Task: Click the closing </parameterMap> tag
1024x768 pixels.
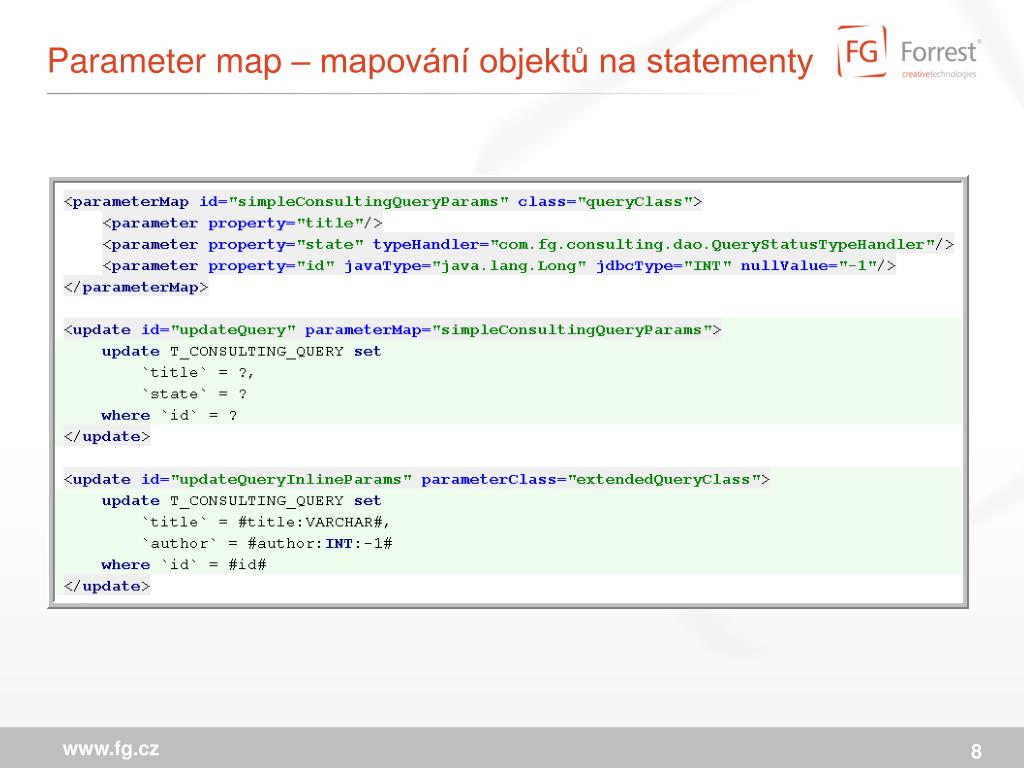Action: click(x=136, y=287)
